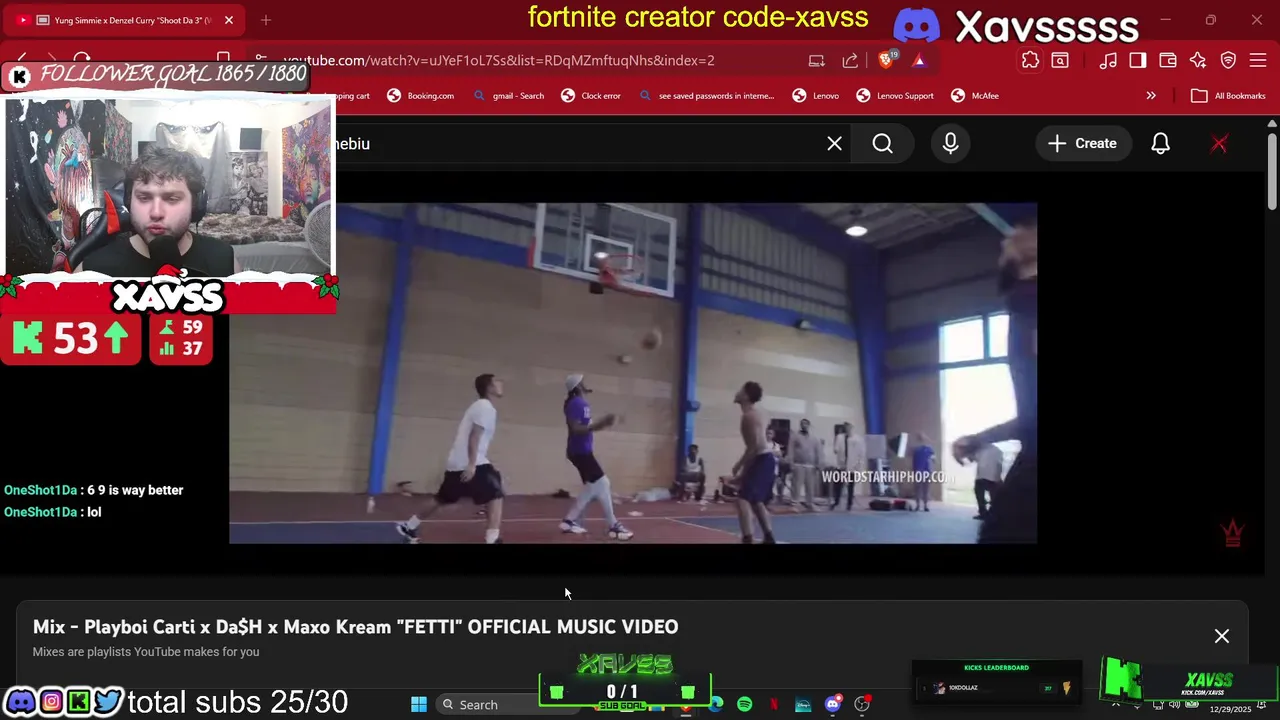The width and height of the screenshot is (1280, 720).
Task: Open the Windows Start menu
Action: pos(419,705)
